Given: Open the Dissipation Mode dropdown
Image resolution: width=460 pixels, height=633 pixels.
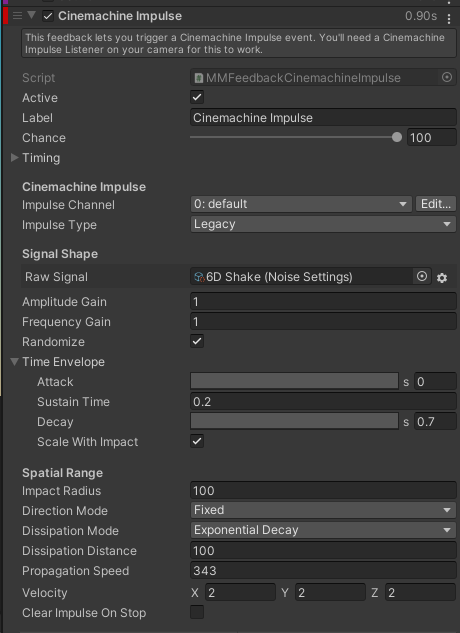Looking at the screenshot, I should (323, 530).
